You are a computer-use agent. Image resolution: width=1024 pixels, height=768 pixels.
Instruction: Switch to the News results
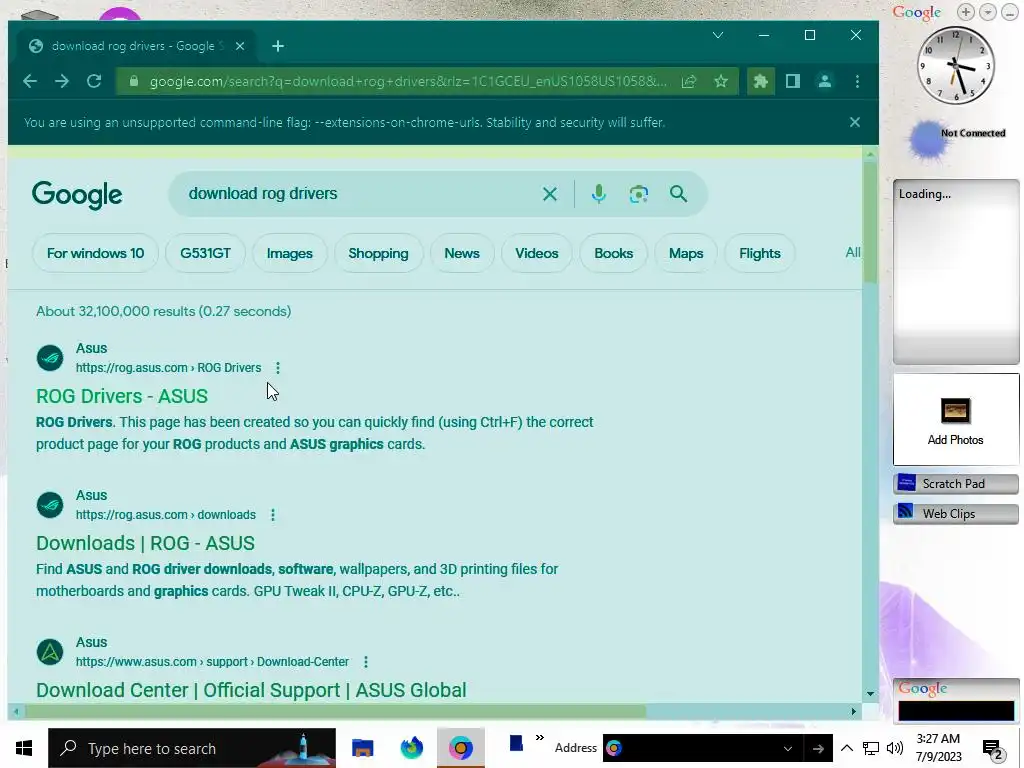[462, 253]
